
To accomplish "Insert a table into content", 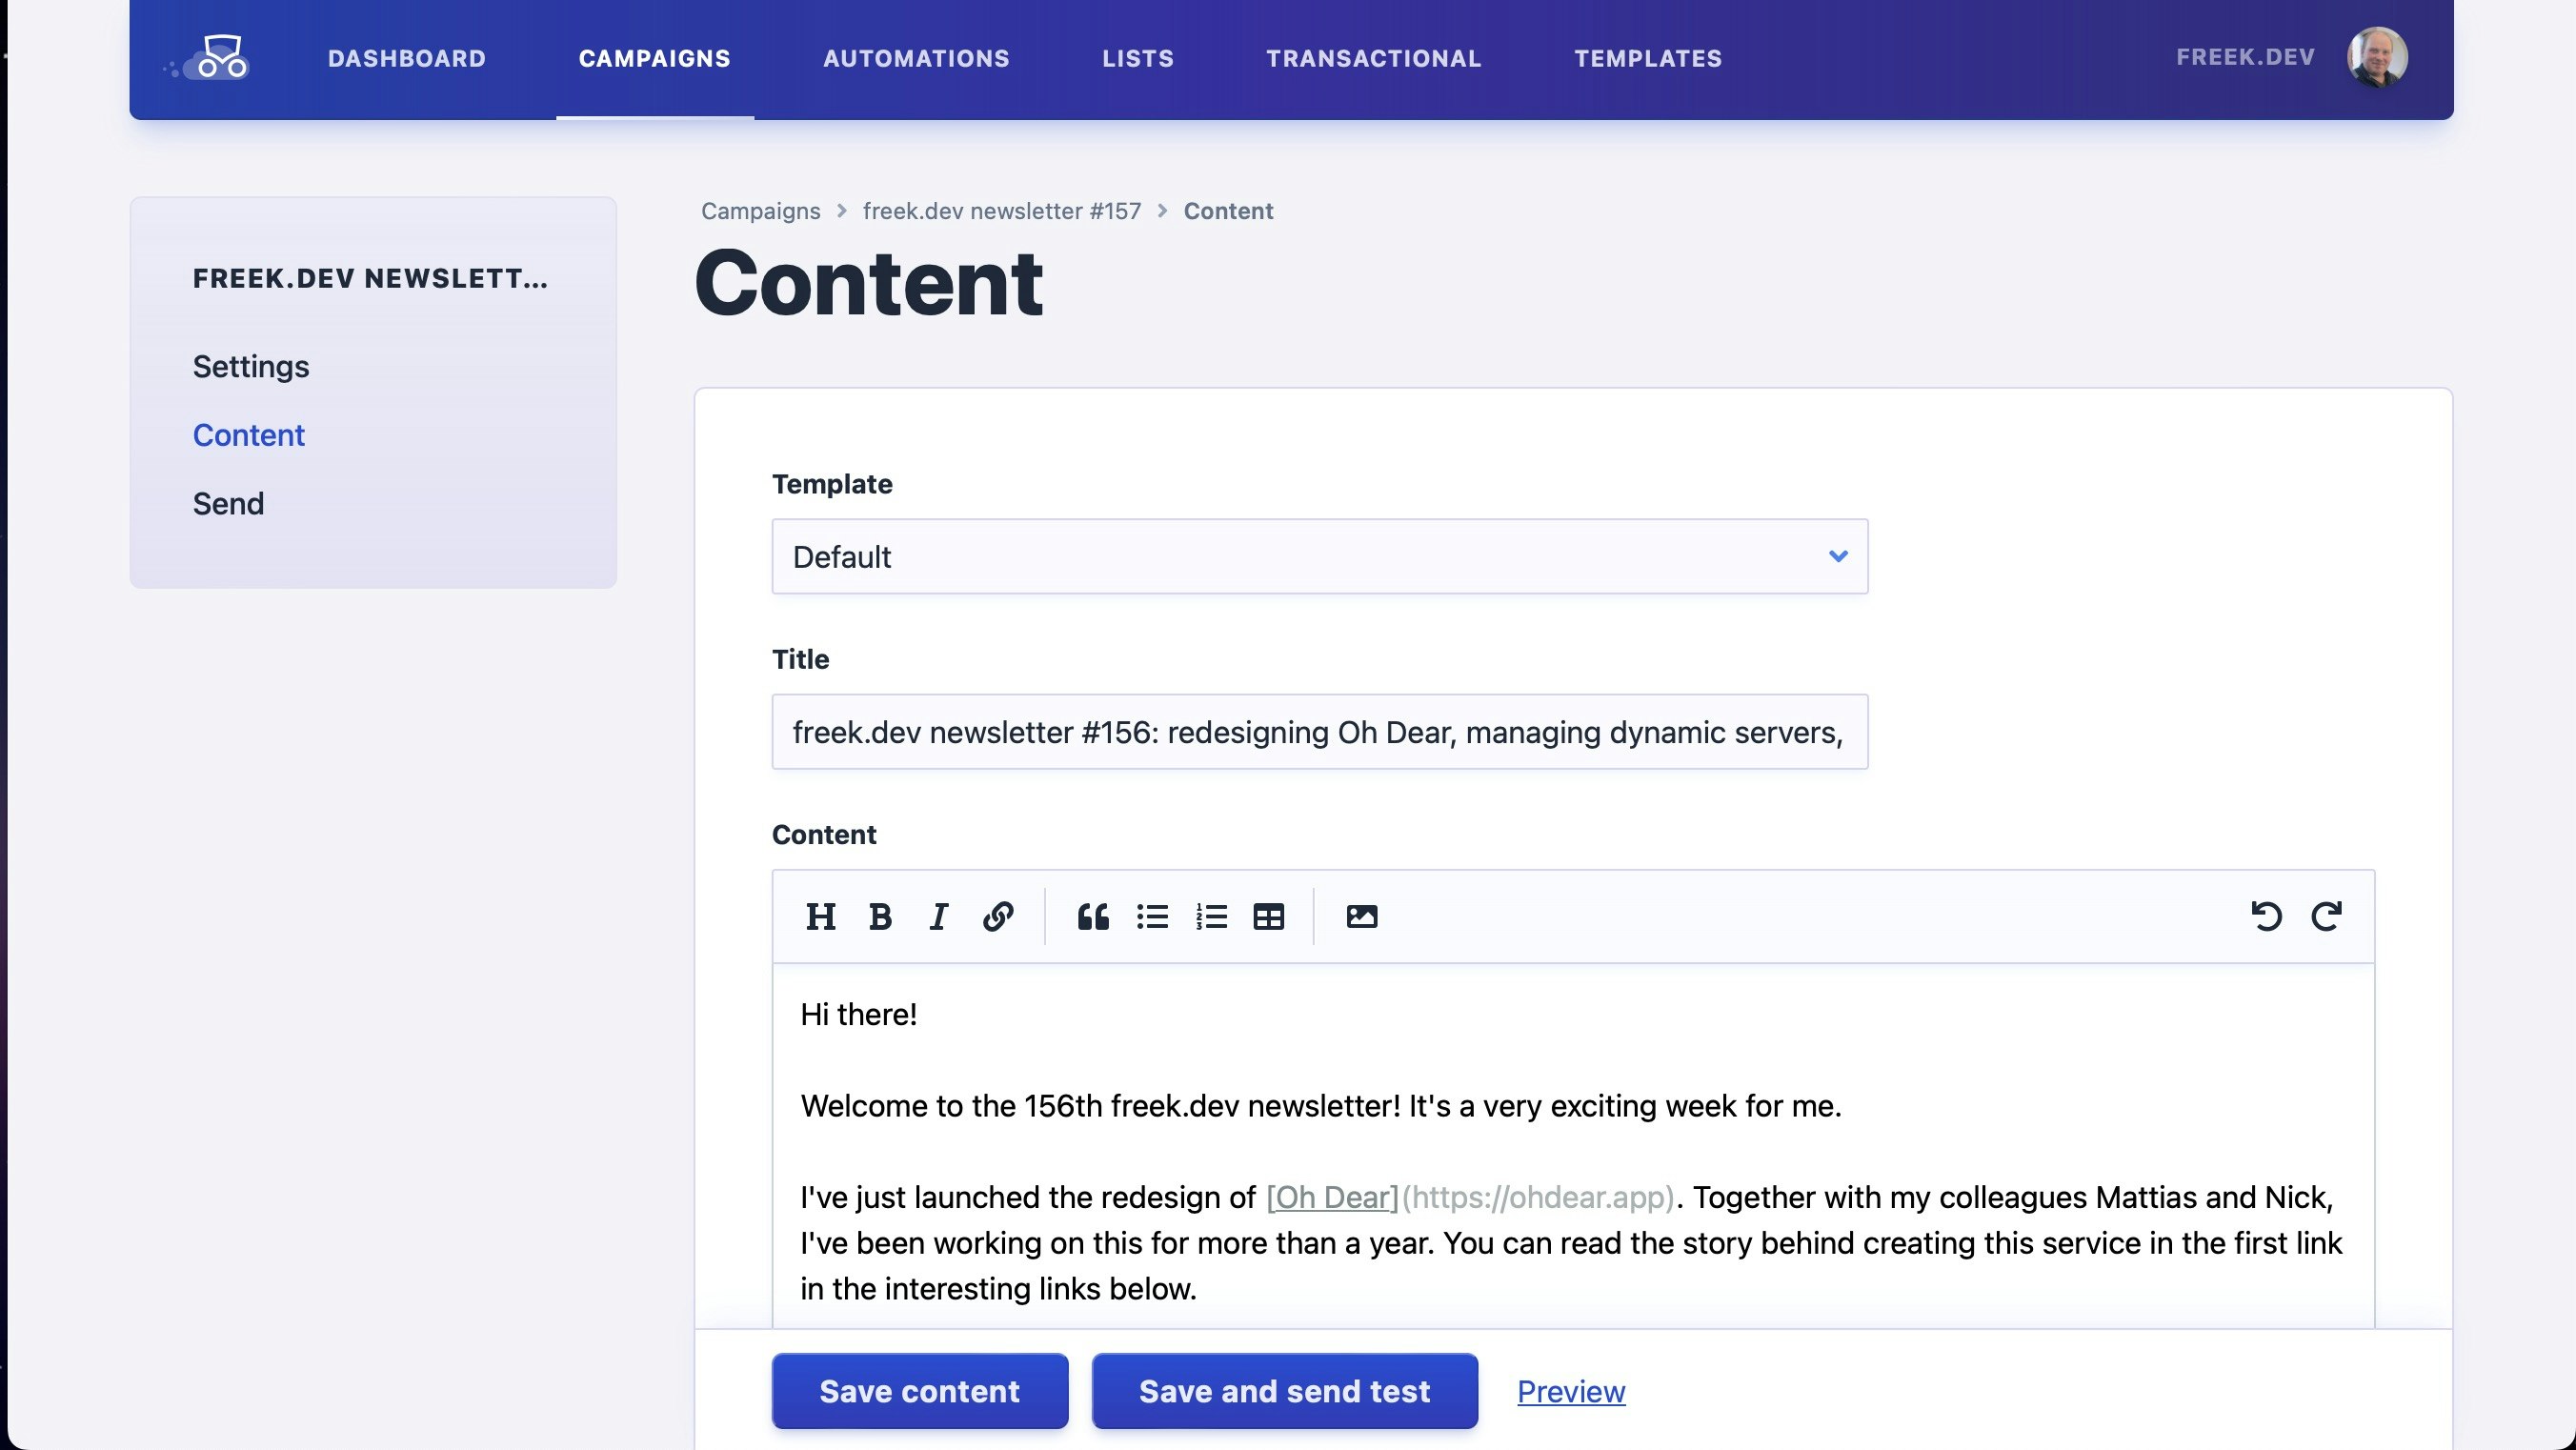I will tap(1269, 916).
